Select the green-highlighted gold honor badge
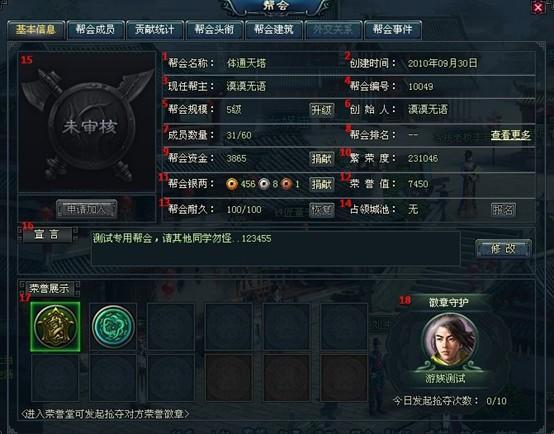 pos(55,327)
